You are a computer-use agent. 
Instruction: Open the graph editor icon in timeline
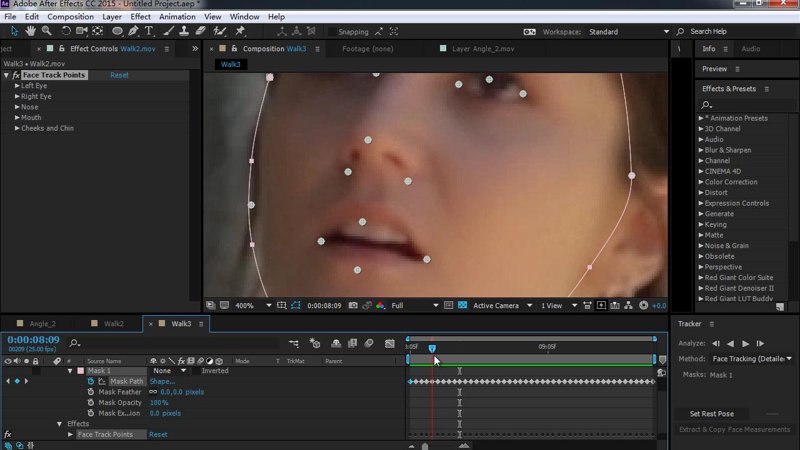click(390, 343)
